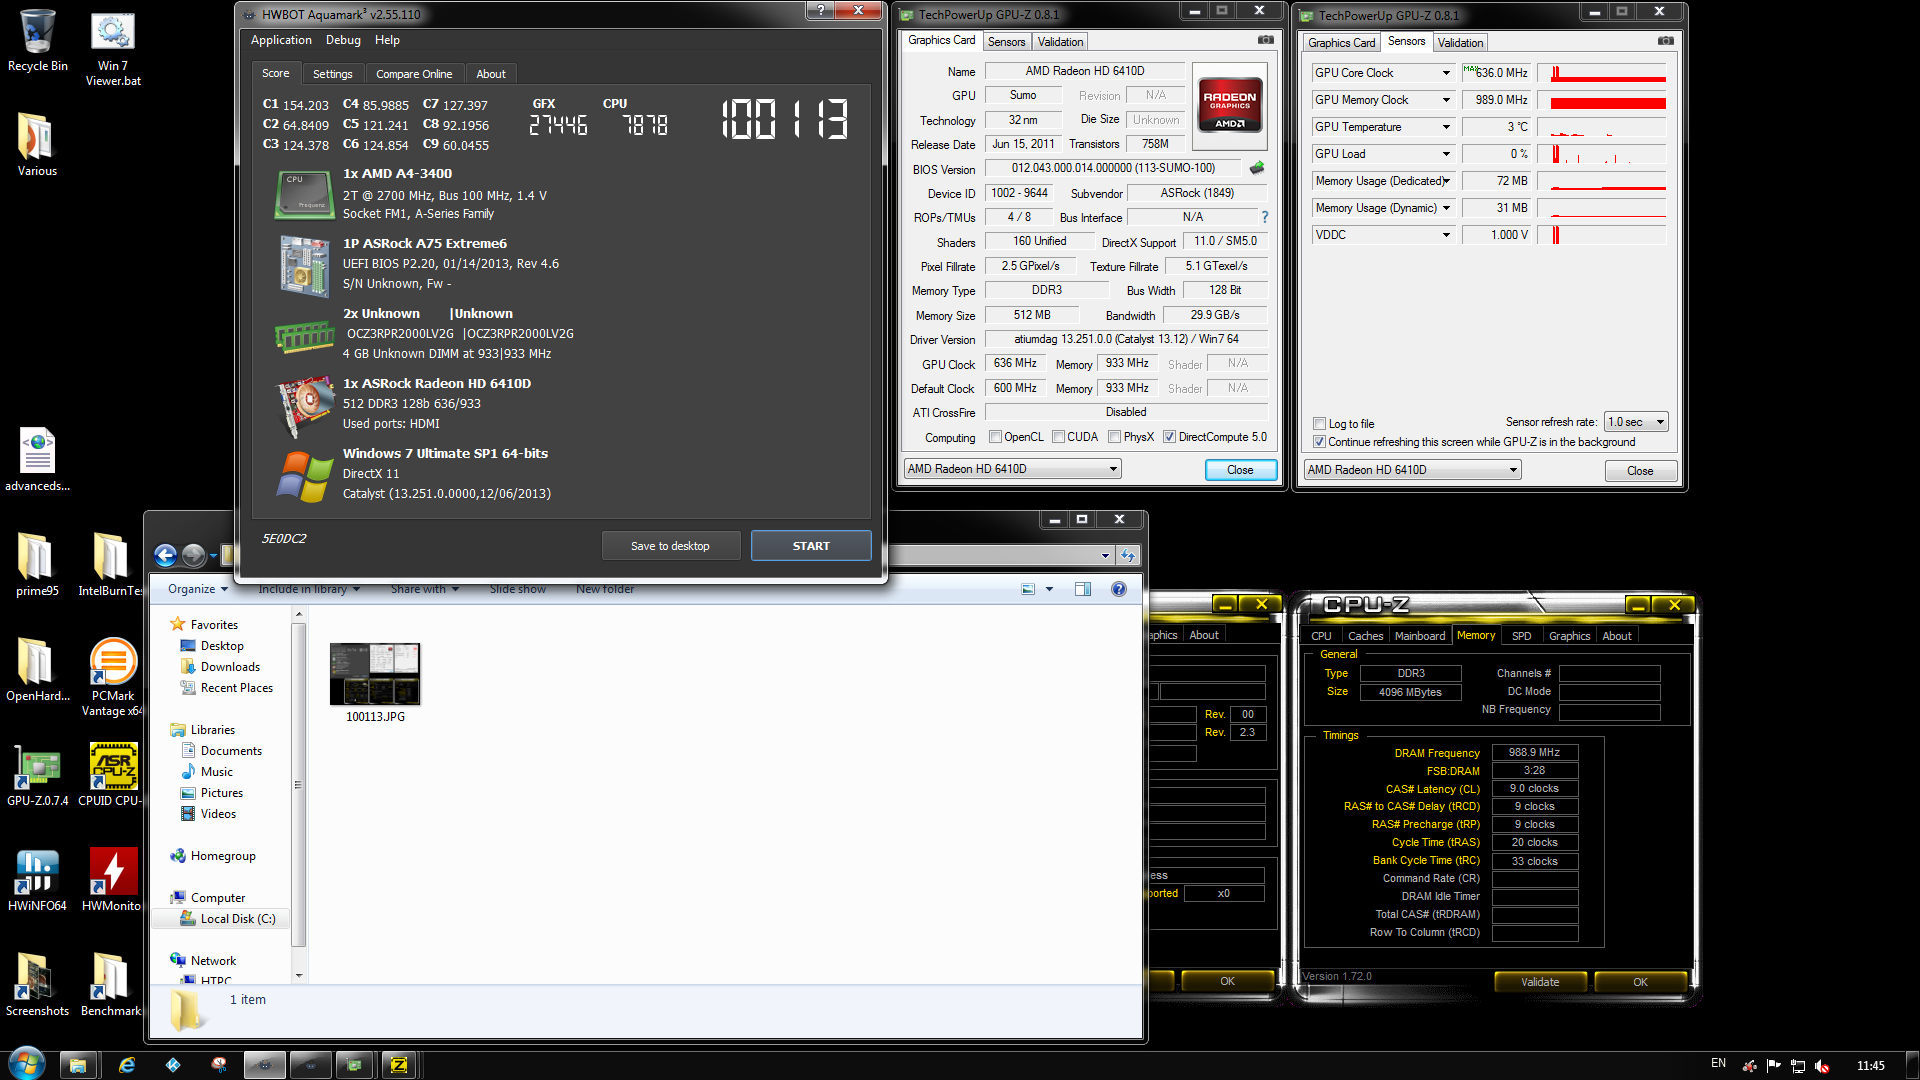
Task: Click yellow Z app in taskbar
Action: pyautogui.click(x=399, y=1065)
